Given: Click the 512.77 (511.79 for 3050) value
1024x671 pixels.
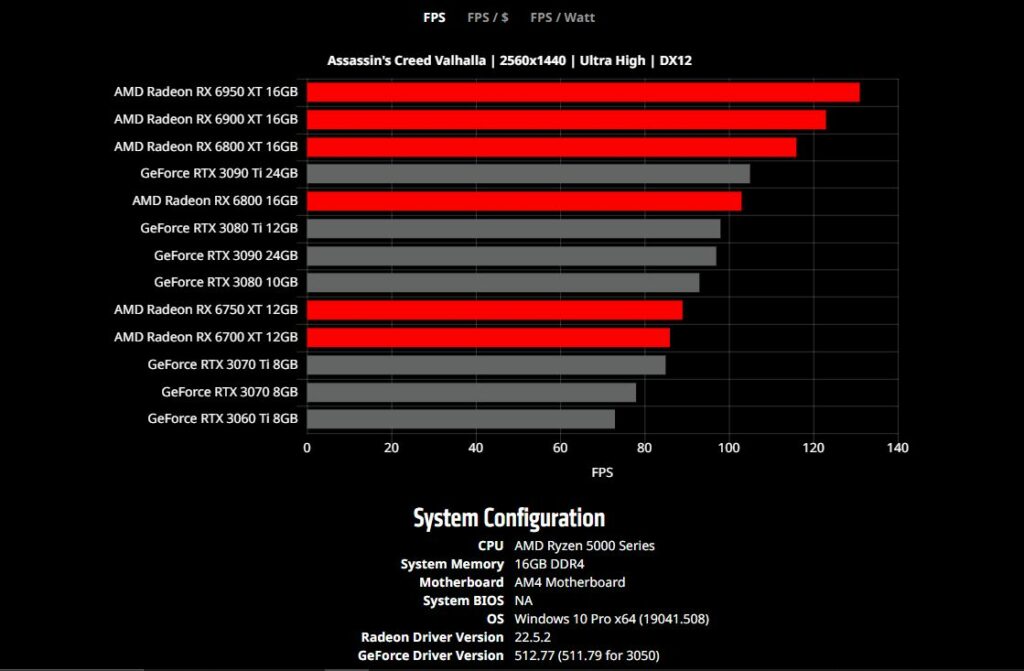Looking at the screenshot, I should pyautogui.click(x=586, y=656).
